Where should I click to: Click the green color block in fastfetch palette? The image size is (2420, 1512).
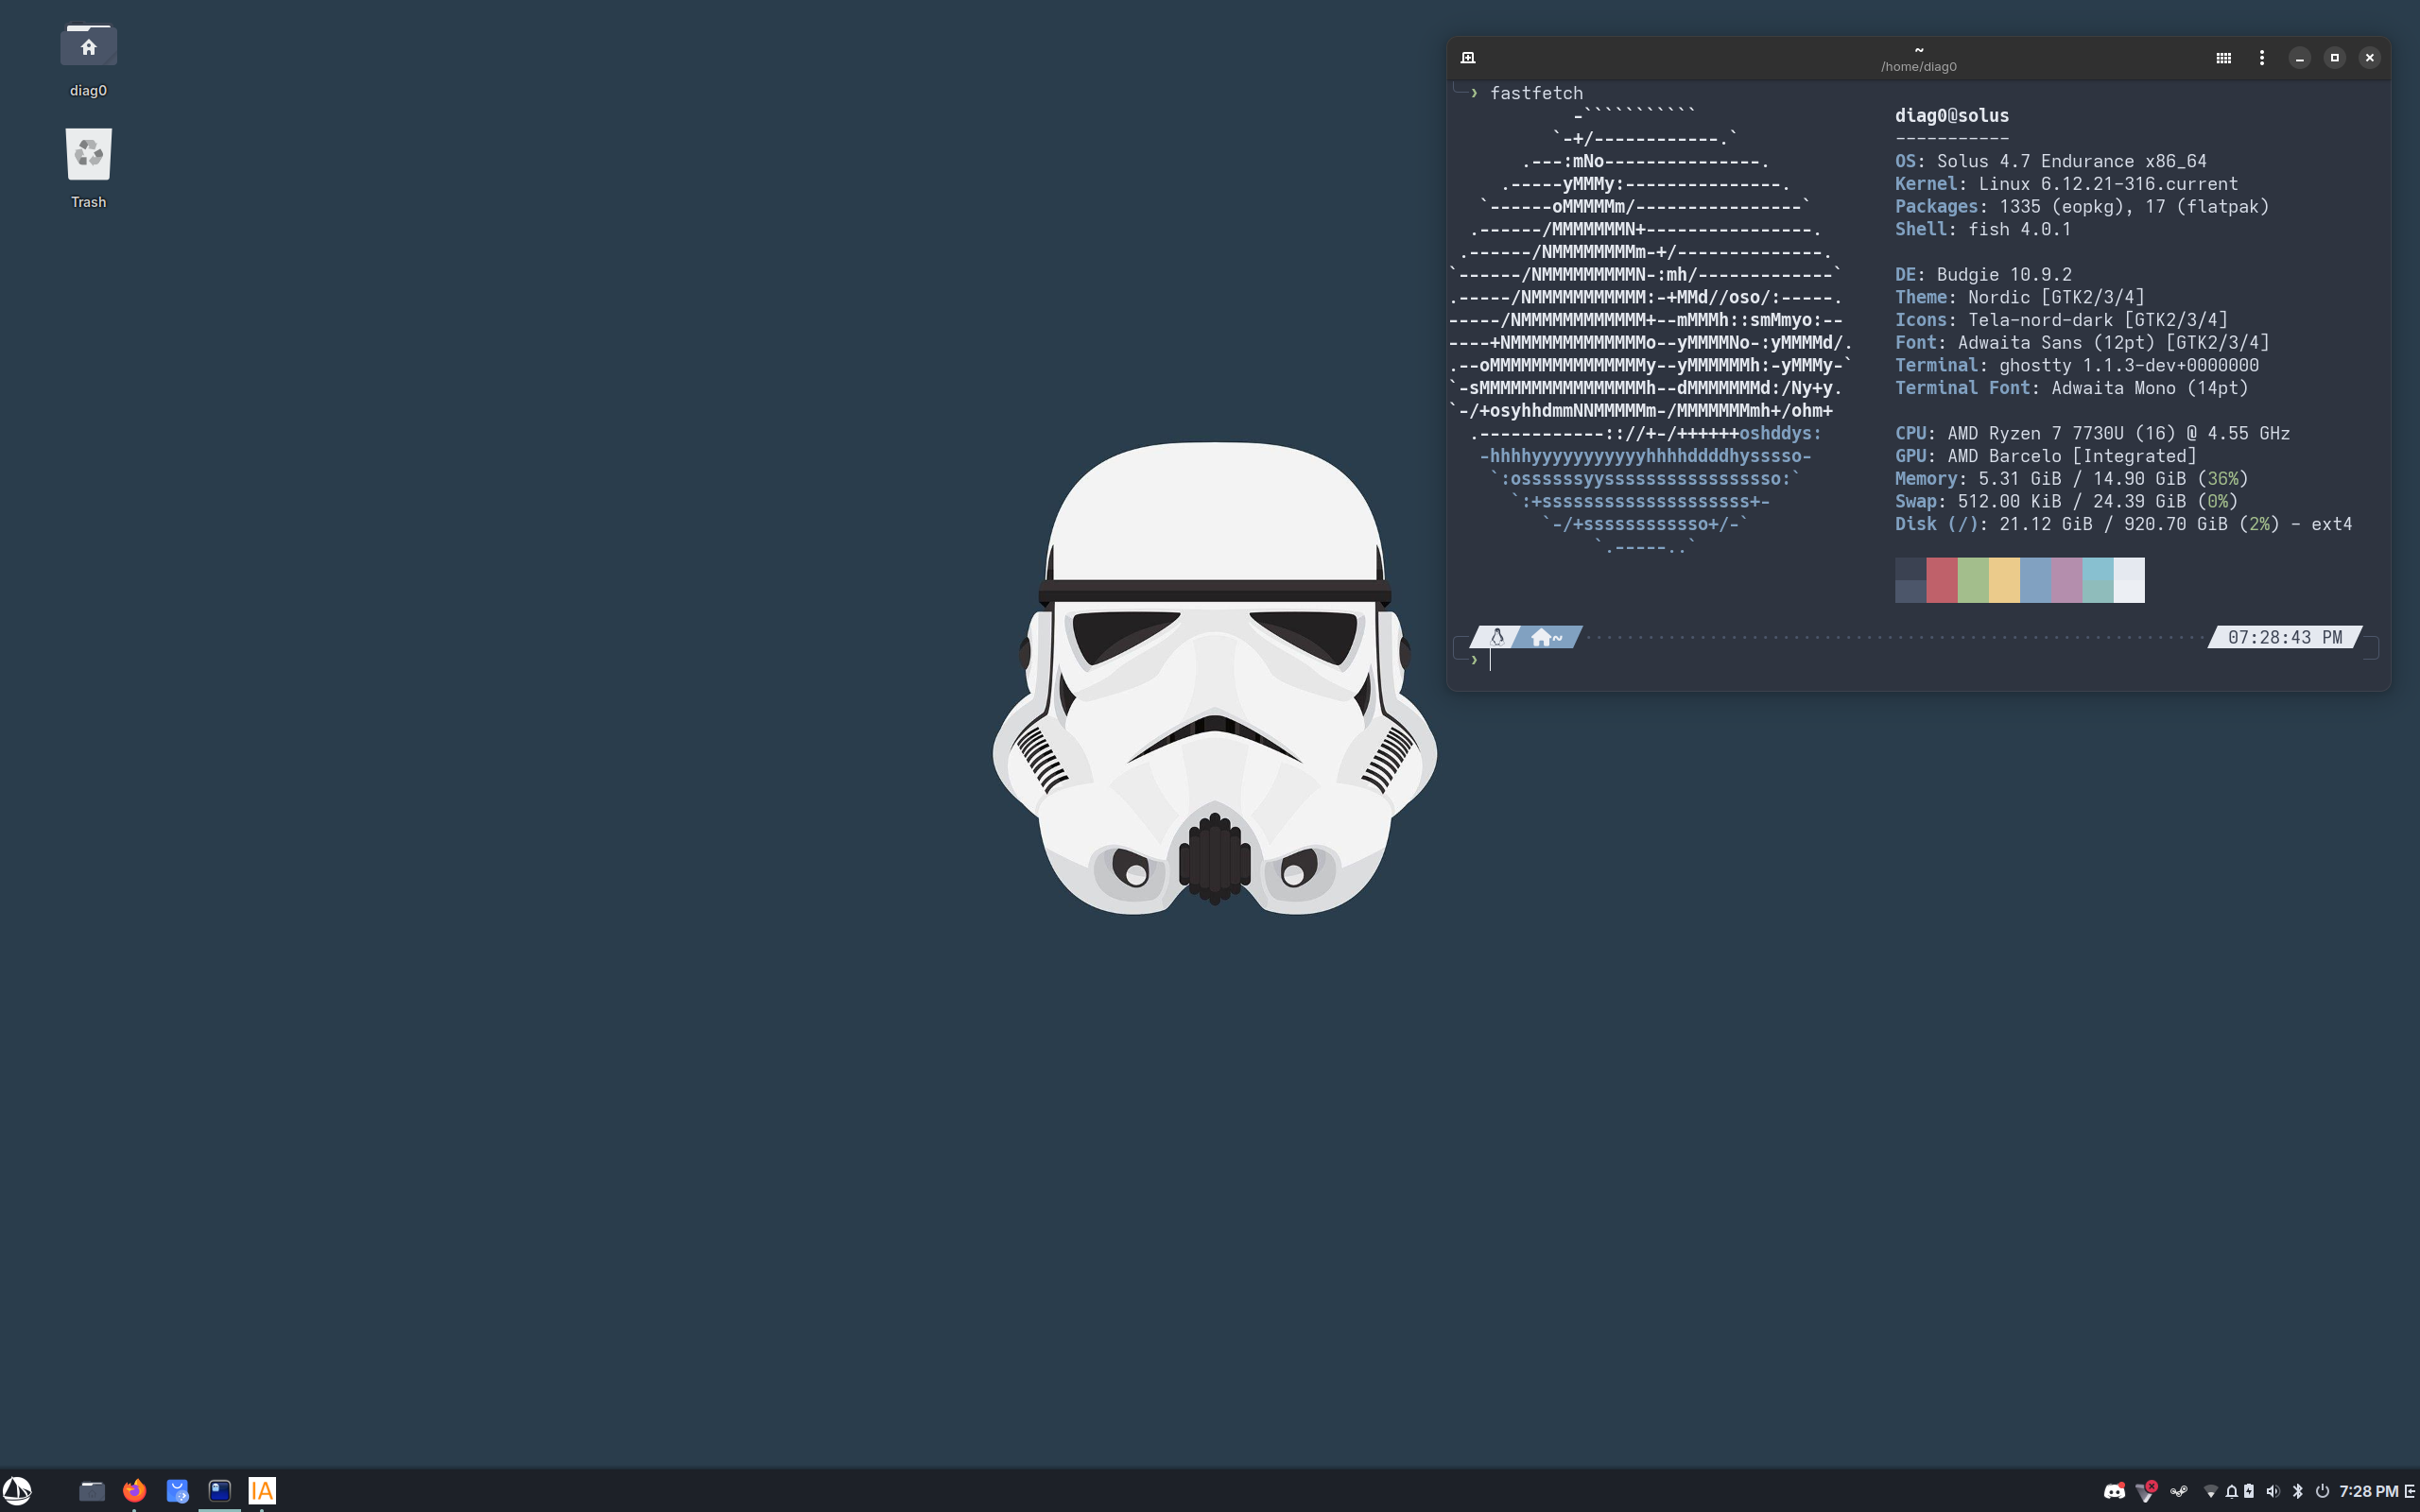pos(1973,580)
